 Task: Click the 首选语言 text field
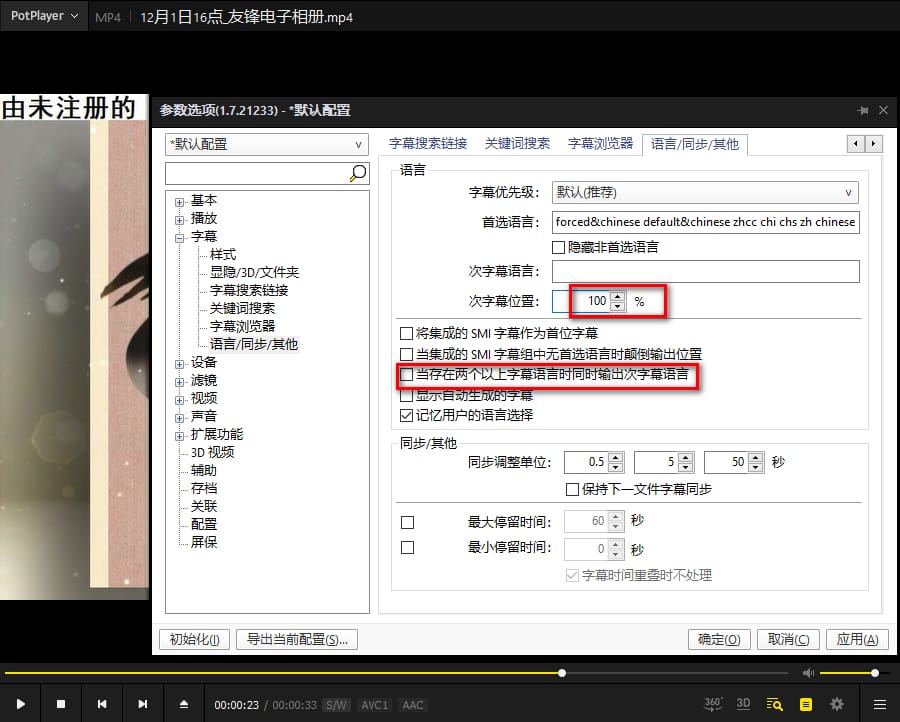point(705,222)
